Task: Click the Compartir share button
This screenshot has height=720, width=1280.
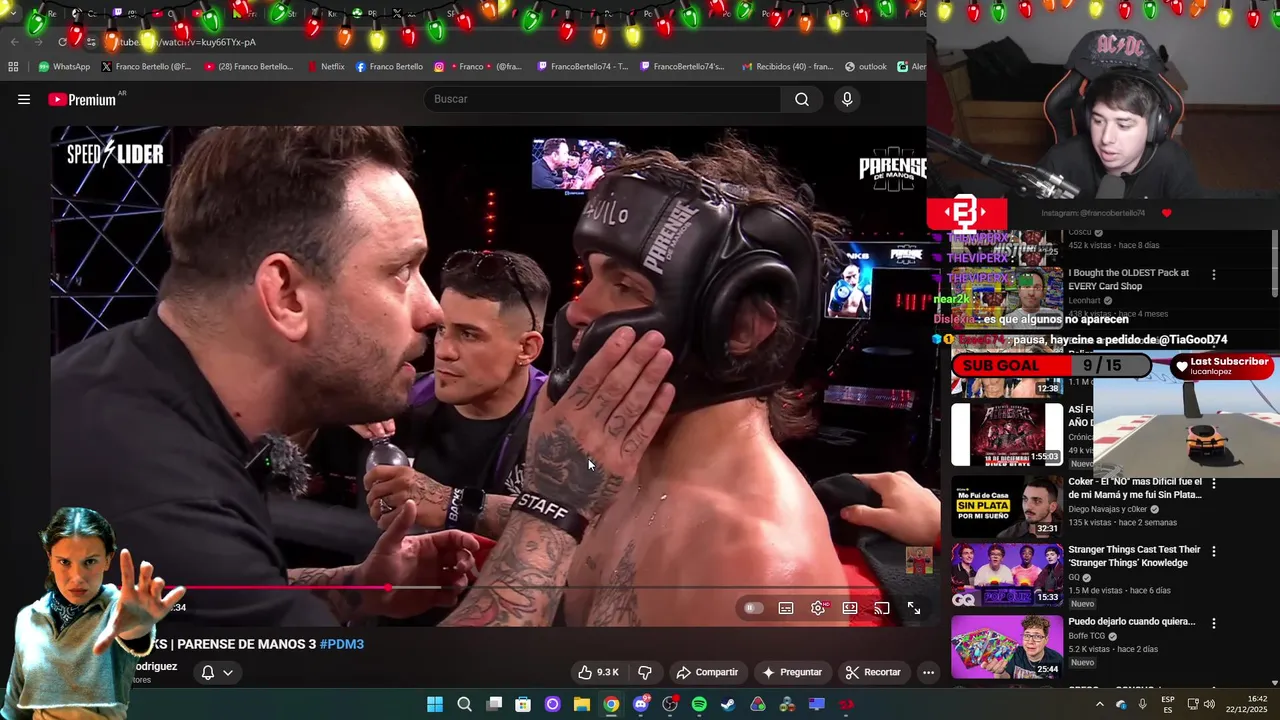Action: (x=707, y=672)
